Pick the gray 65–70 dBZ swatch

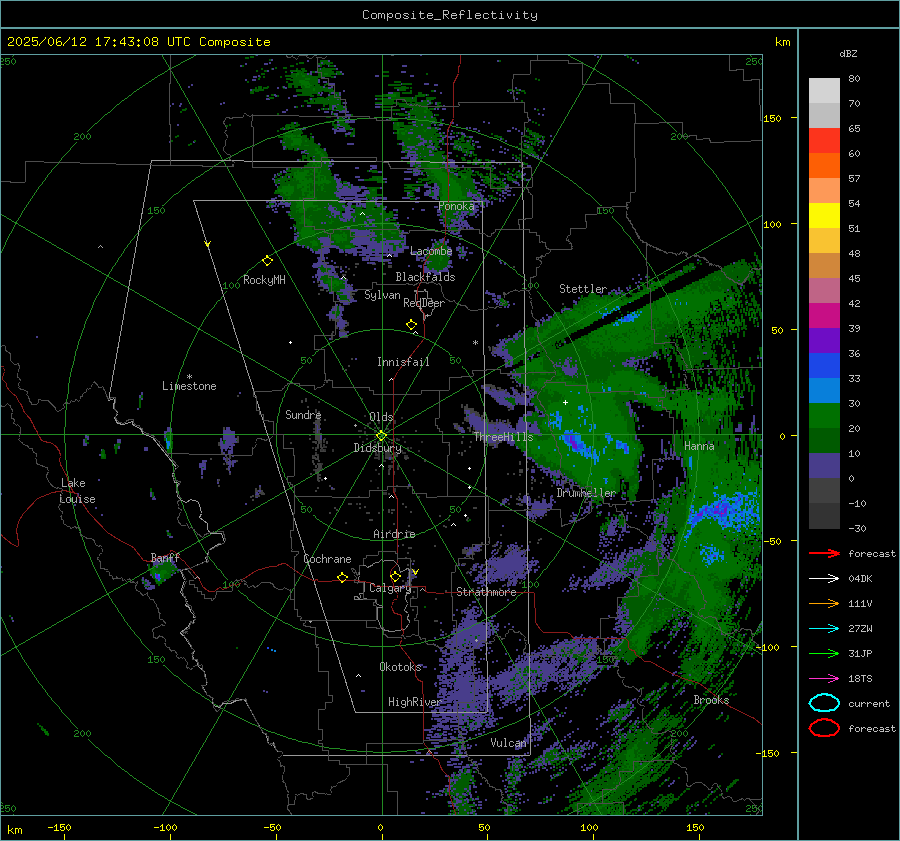824,115
